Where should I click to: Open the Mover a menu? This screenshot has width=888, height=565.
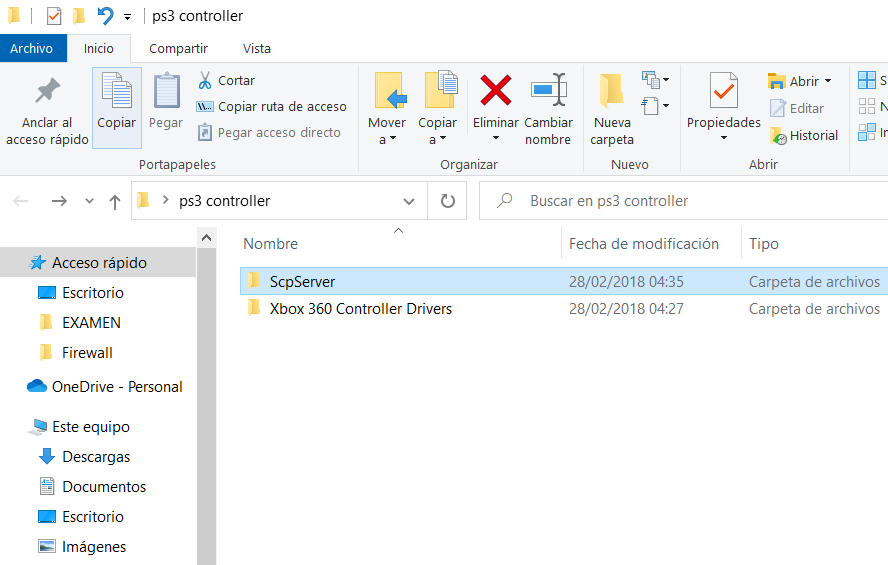387,108
